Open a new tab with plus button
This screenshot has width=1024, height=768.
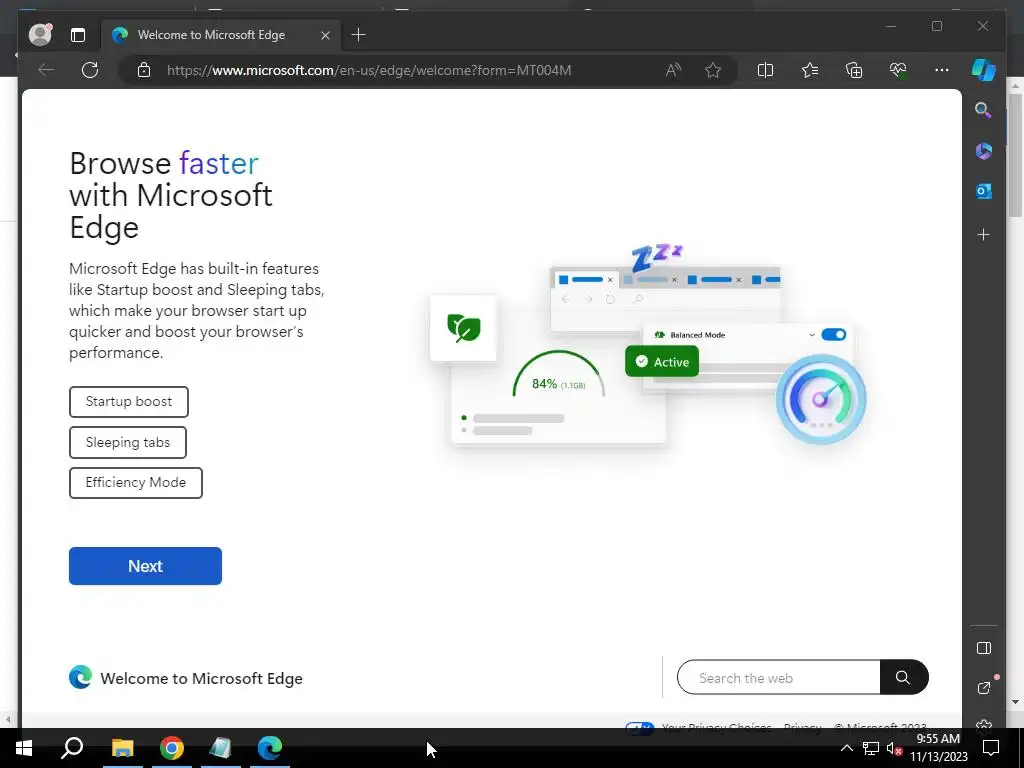tap(359, 35)
